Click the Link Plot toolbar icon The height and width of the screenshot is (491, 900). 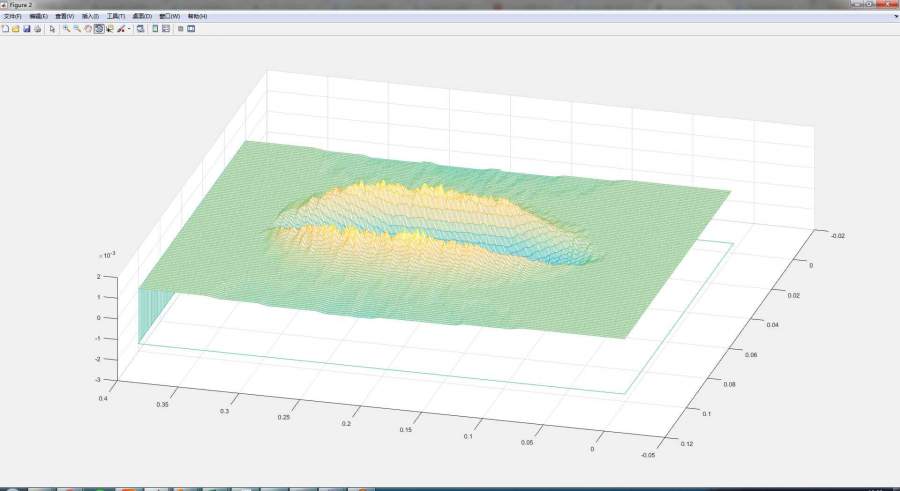pyautogui.click(x=140, y=29)
